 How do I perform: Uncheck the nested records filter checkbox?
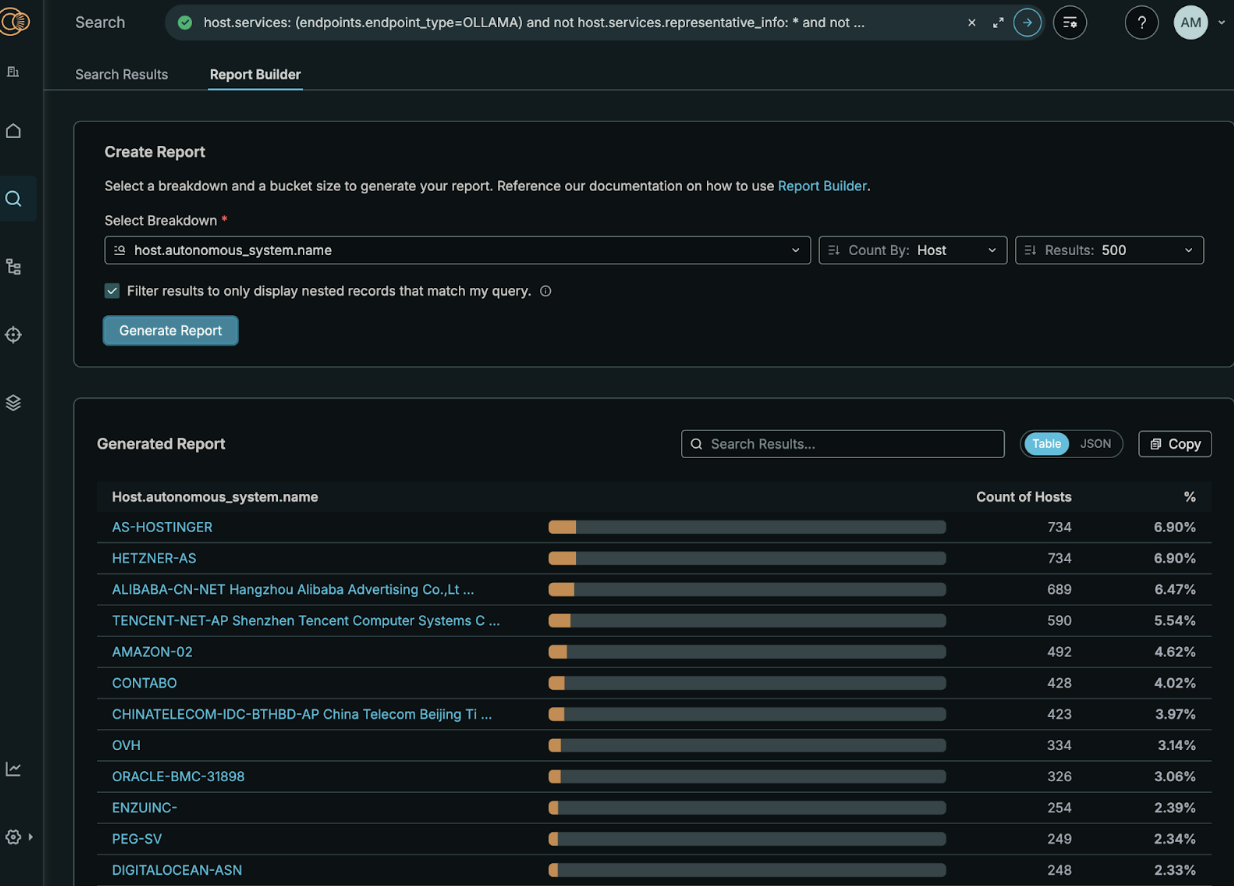[x=112, y=290]
